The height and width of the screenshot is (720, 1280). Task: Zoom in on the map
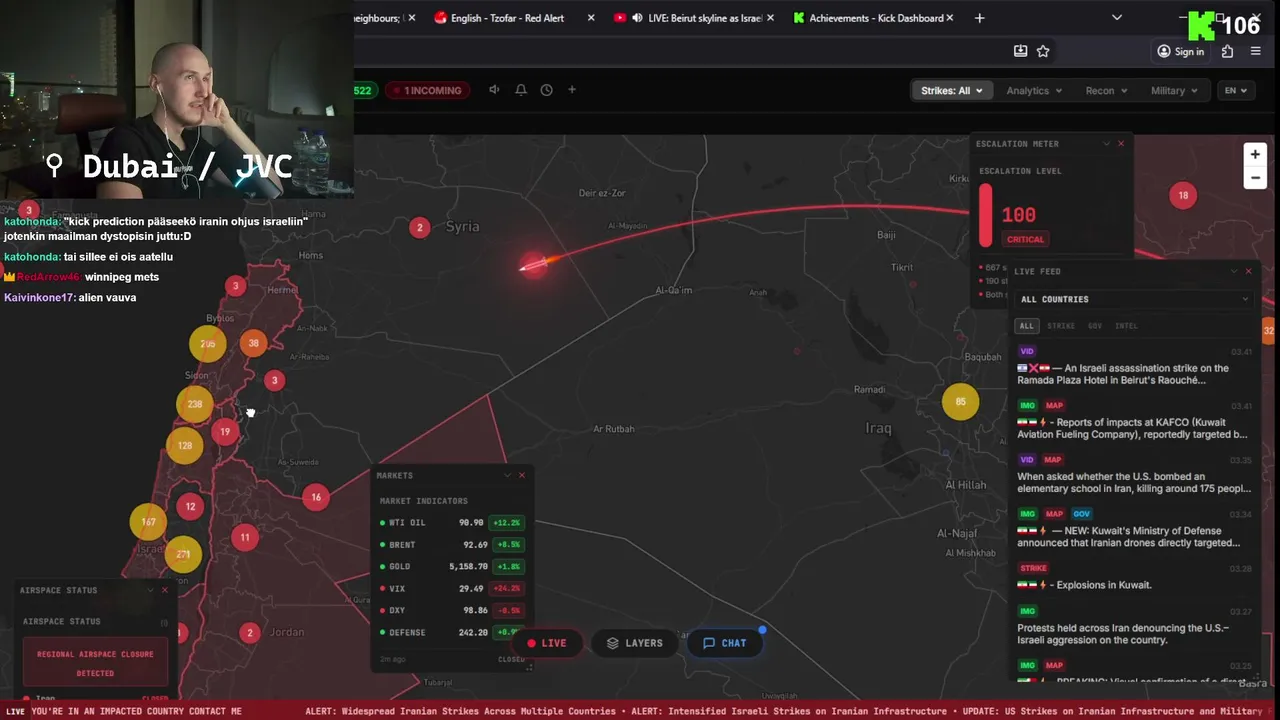click(x=1255, y=154)
